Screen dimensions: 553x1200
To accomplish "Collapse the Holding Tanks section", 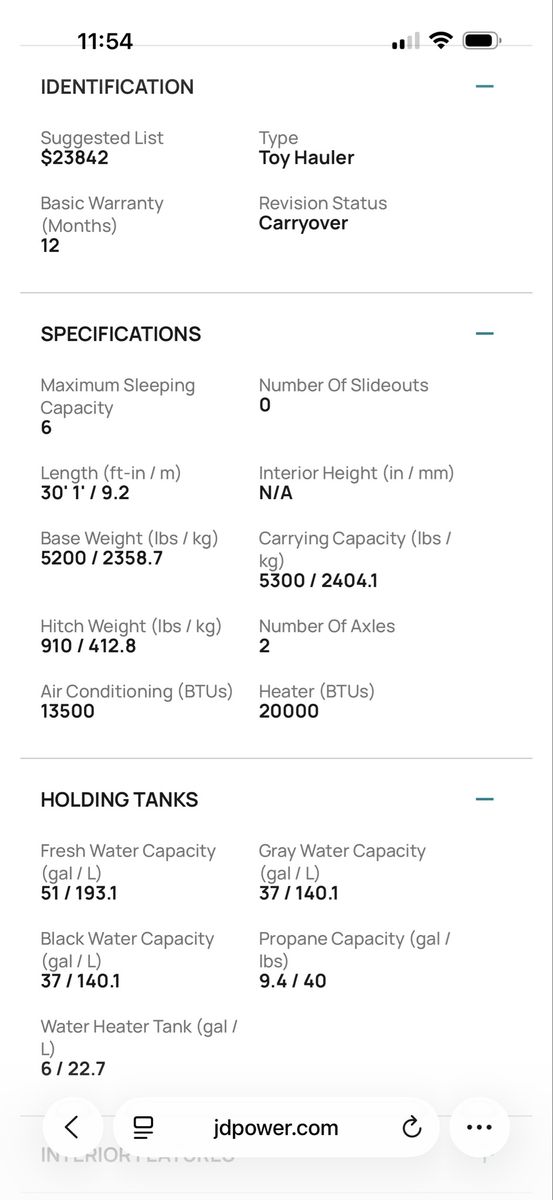I will click(x=485, y=799).
